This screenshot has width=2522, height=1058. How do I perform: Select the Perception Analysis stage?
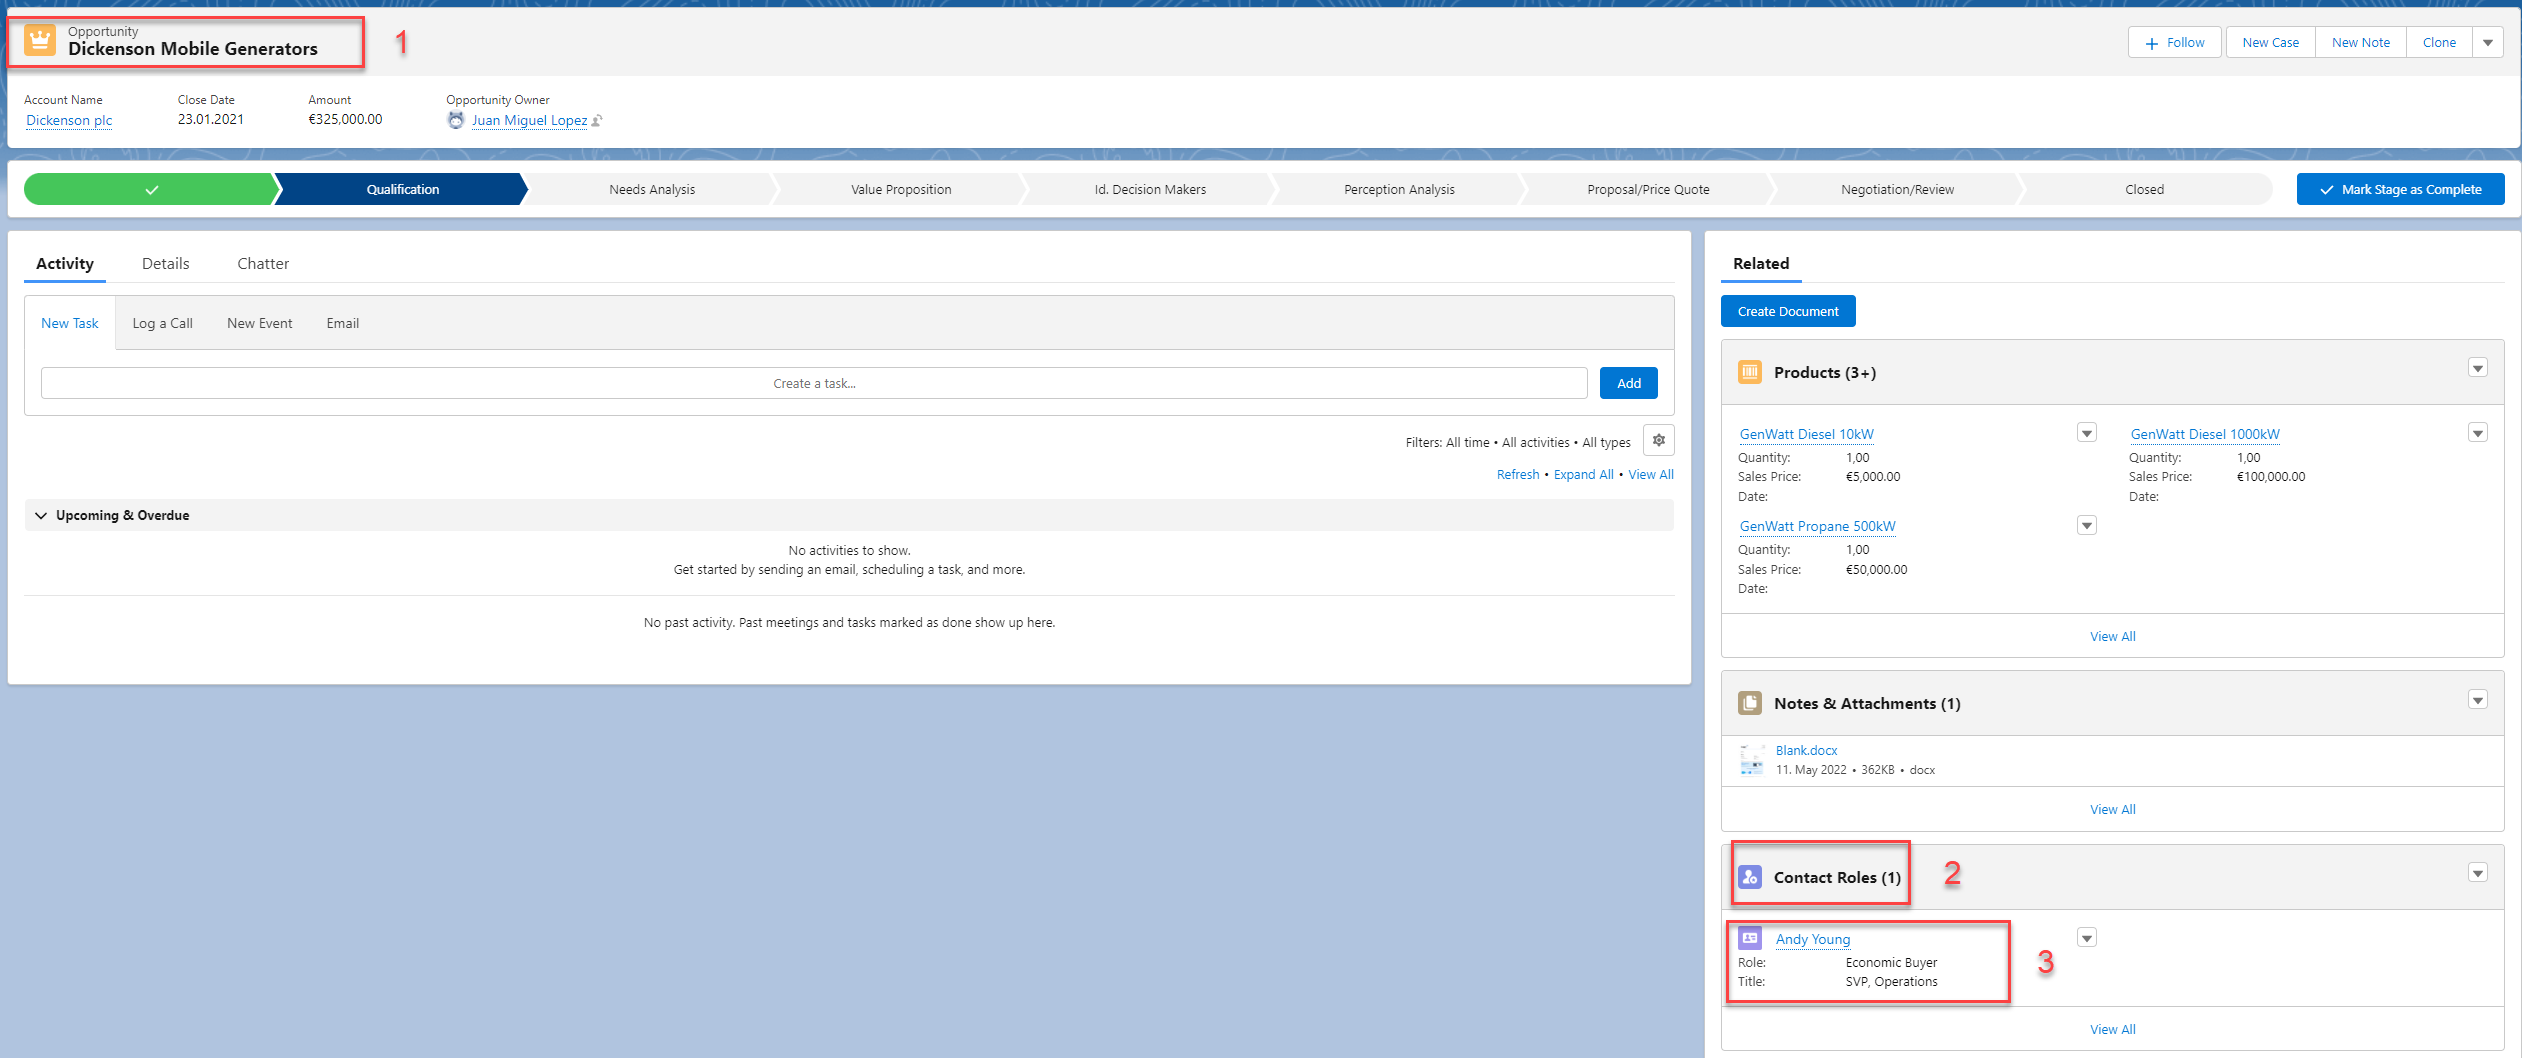coord(1399,189)
